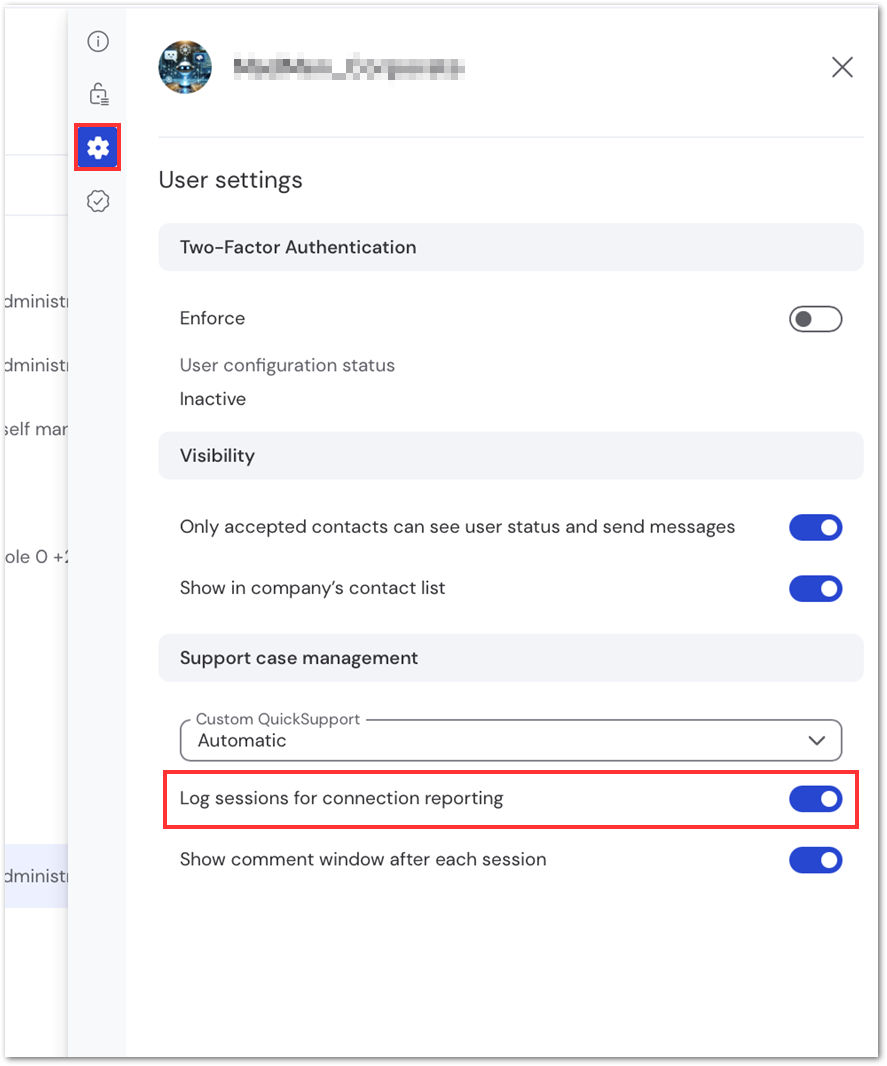The height and width of the screenshot is (1066, 887).
Task: Open the Custom QuickSupport dropdown
Action: click(x=510, y=740)
